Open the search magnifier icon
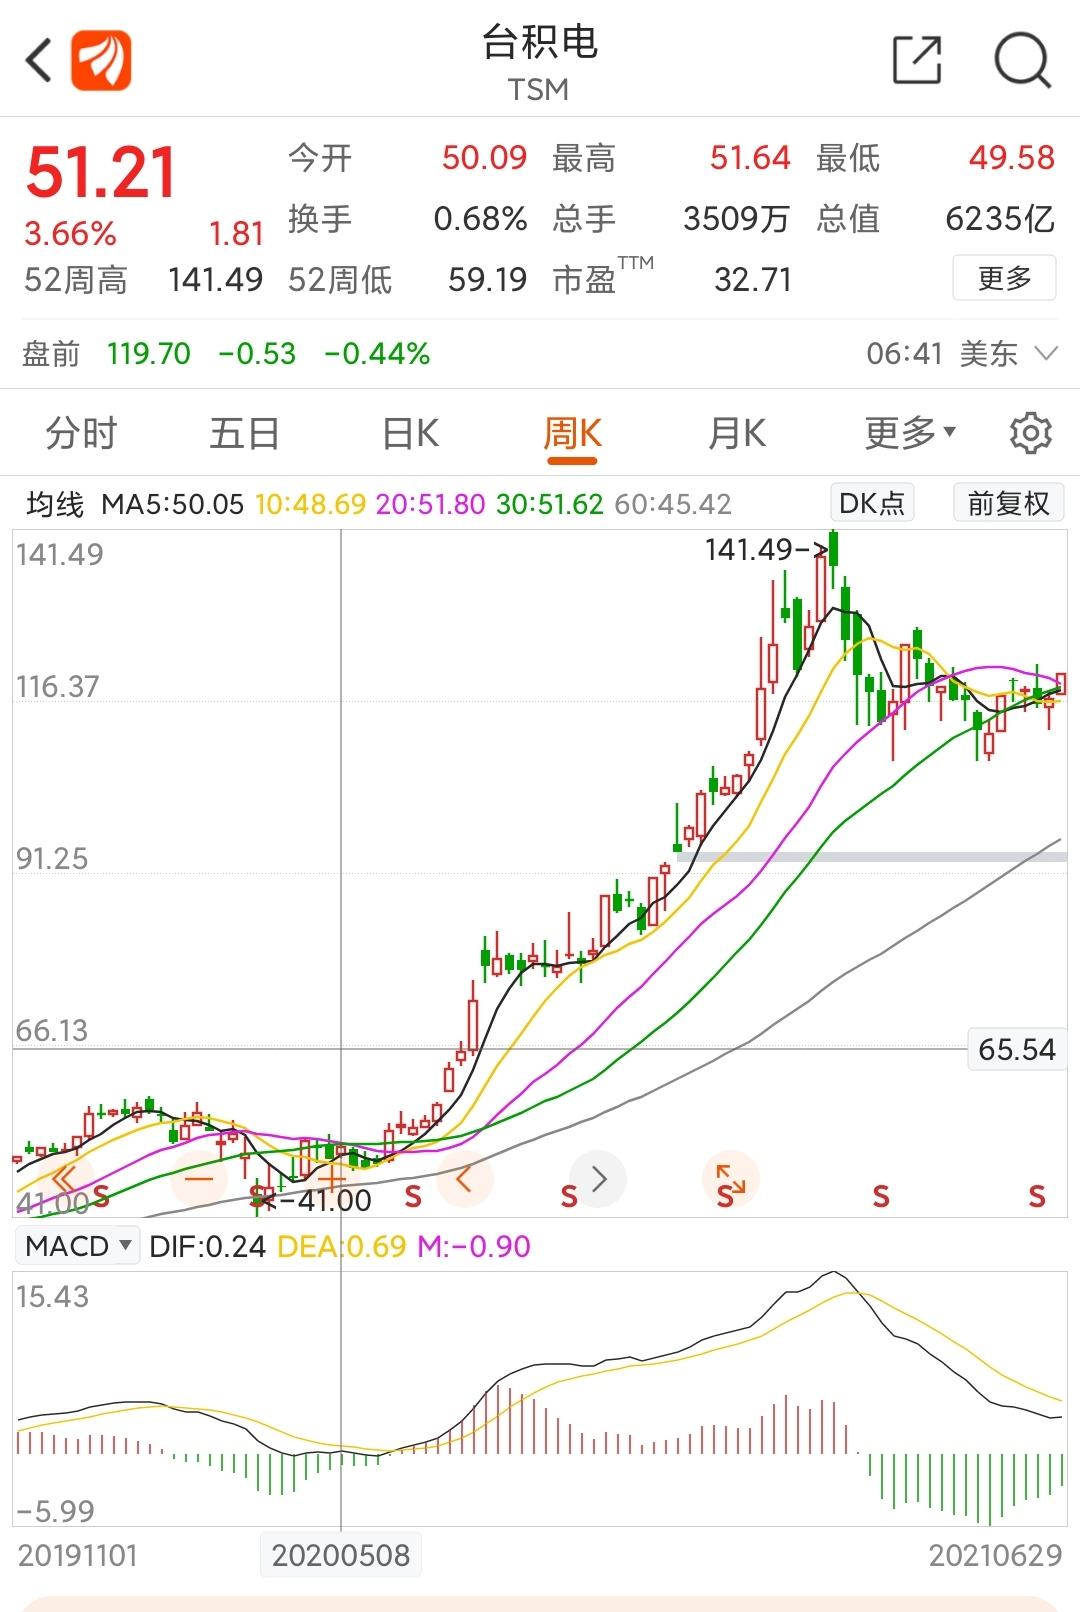Viewport: 1080px width, 1612px height. click(x=1022, y=60)
